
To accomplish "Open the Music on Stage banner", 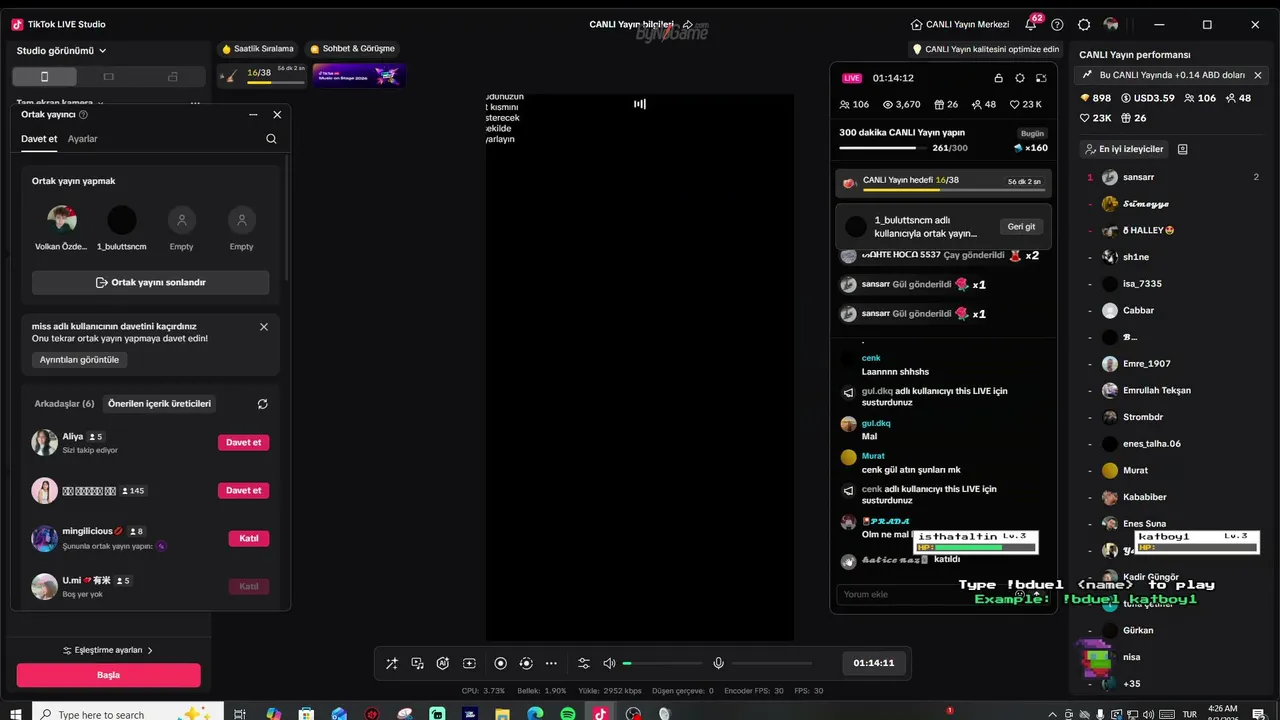I will [x=359, y=75].
